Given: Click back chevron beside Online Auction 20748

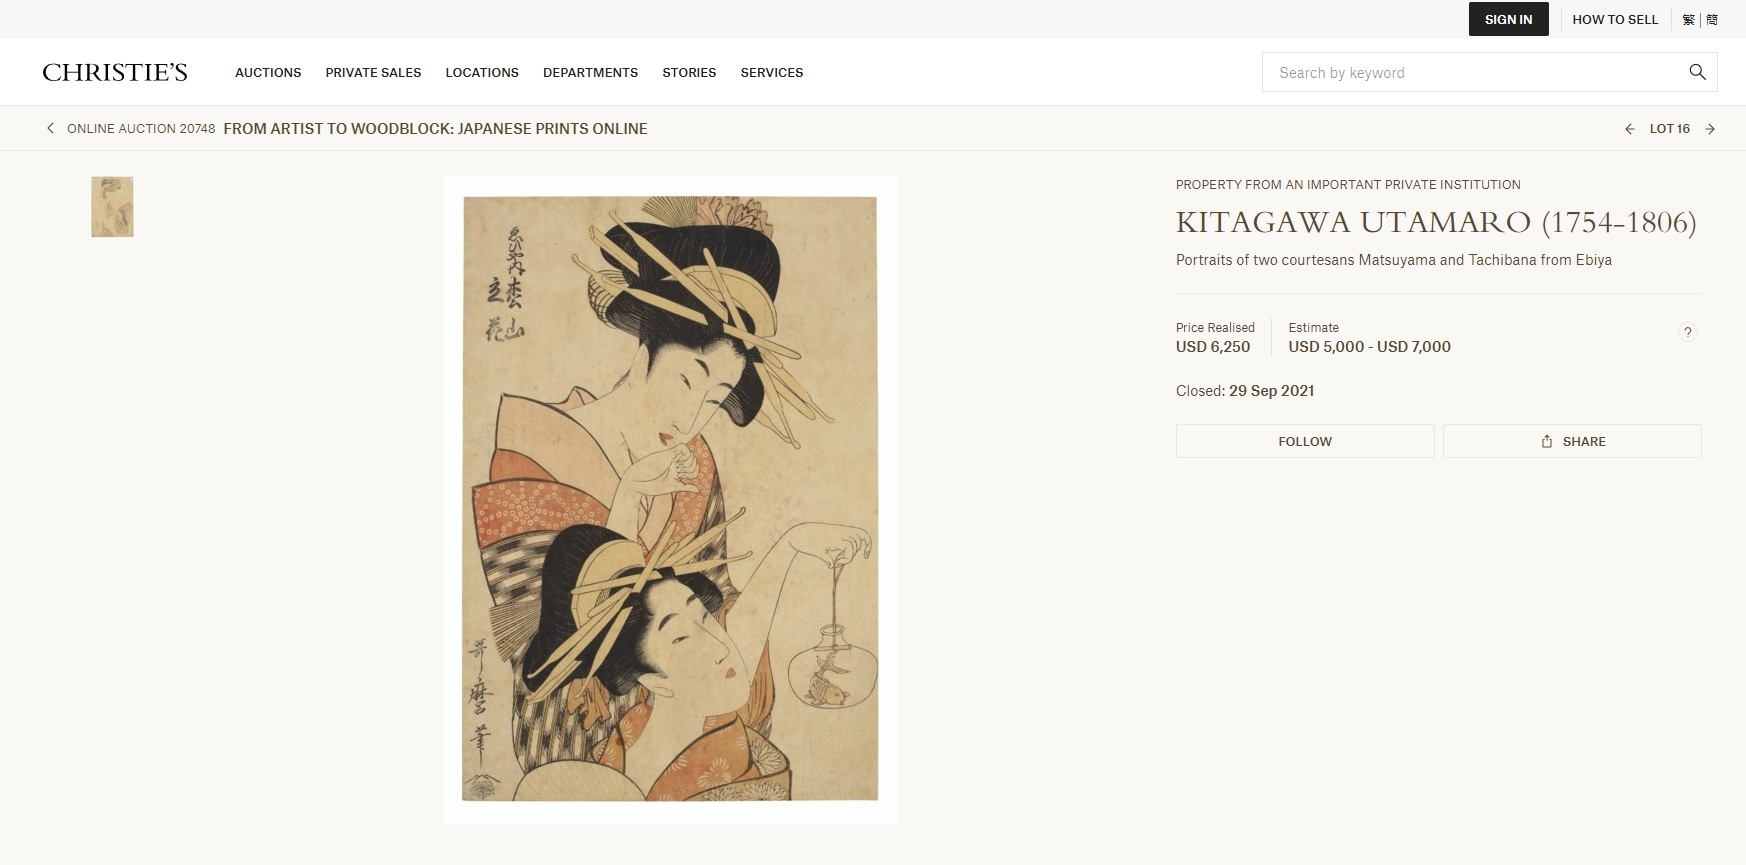Looking at the screenshot, I should tap(51, 128).
